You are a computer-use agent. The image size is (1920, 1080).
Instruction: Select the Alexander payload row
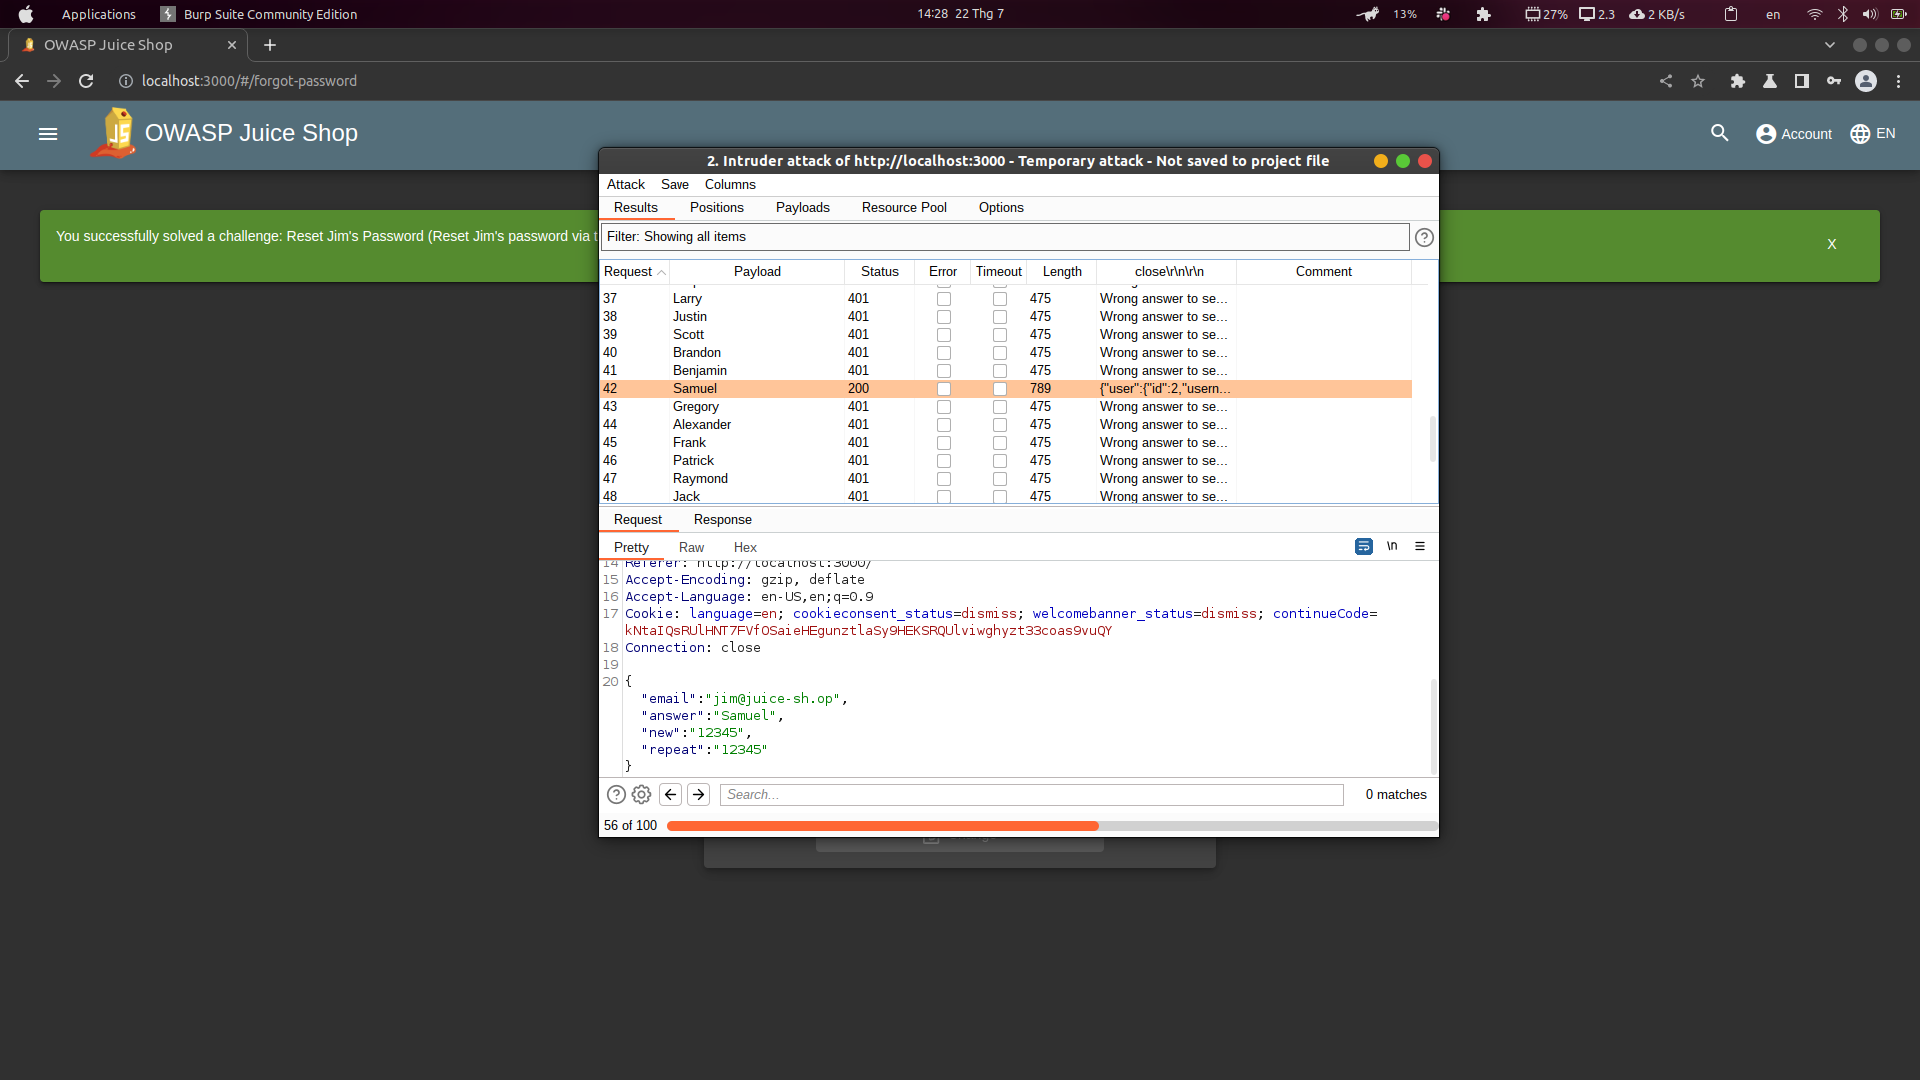point(1005,425)
